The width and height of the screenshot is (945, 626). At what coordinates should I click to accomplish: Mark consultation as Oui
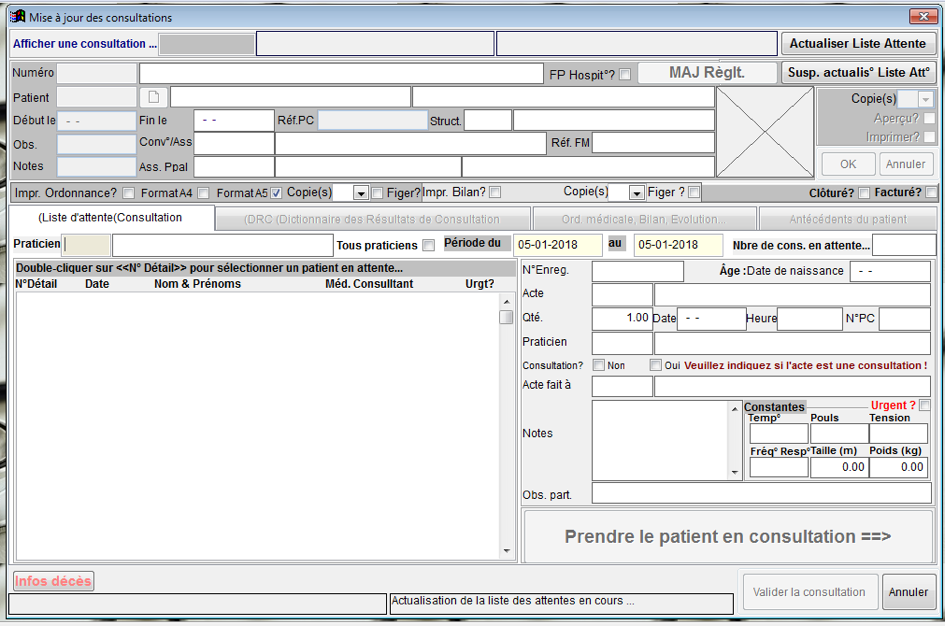pos(656,366)
